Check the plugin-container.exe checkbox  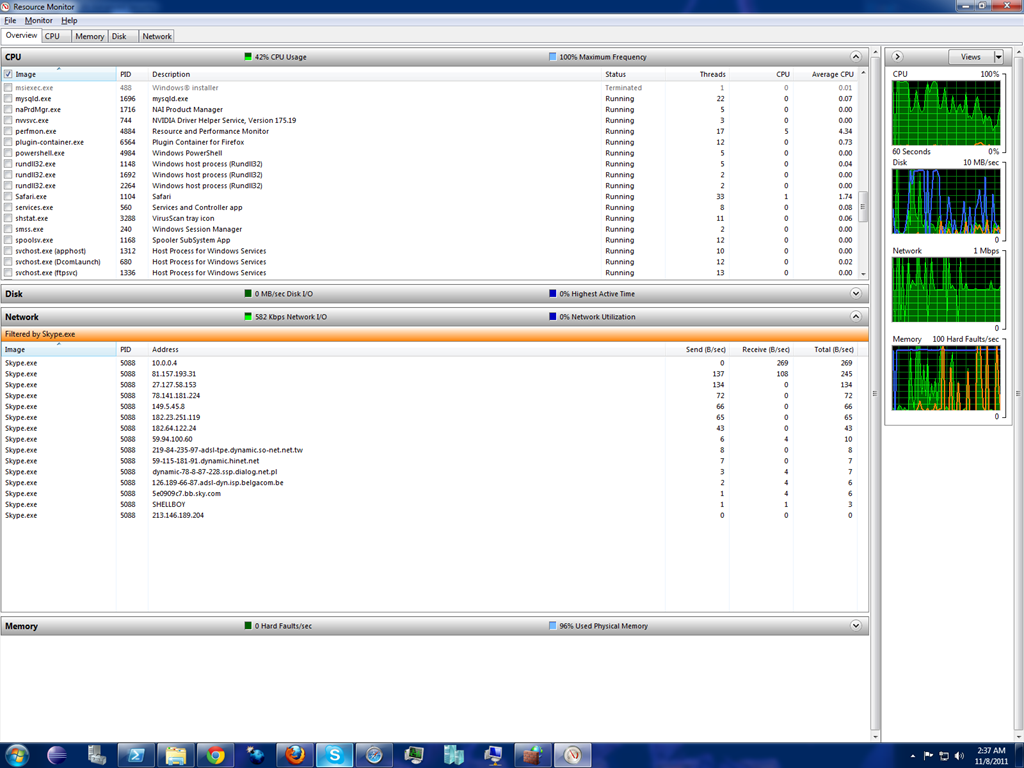point(8,142)
